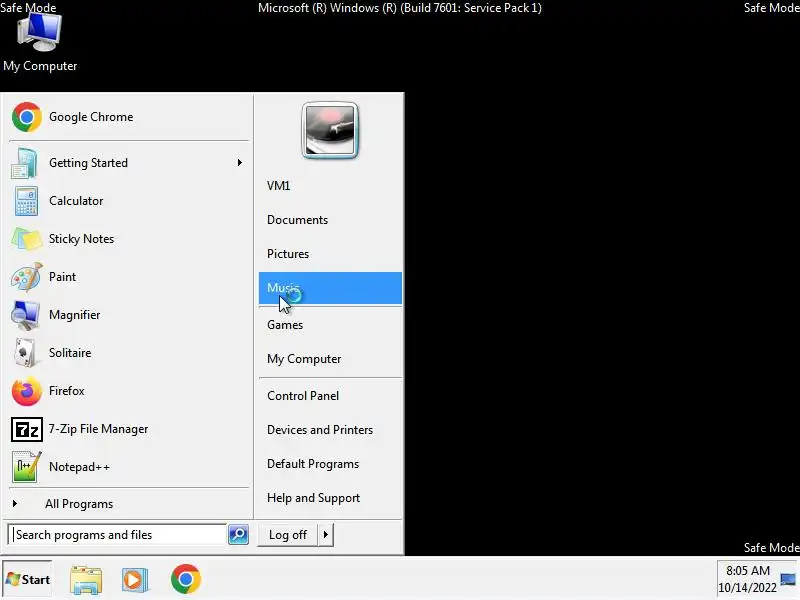Click the Firefox text label

tap(66, 391)
